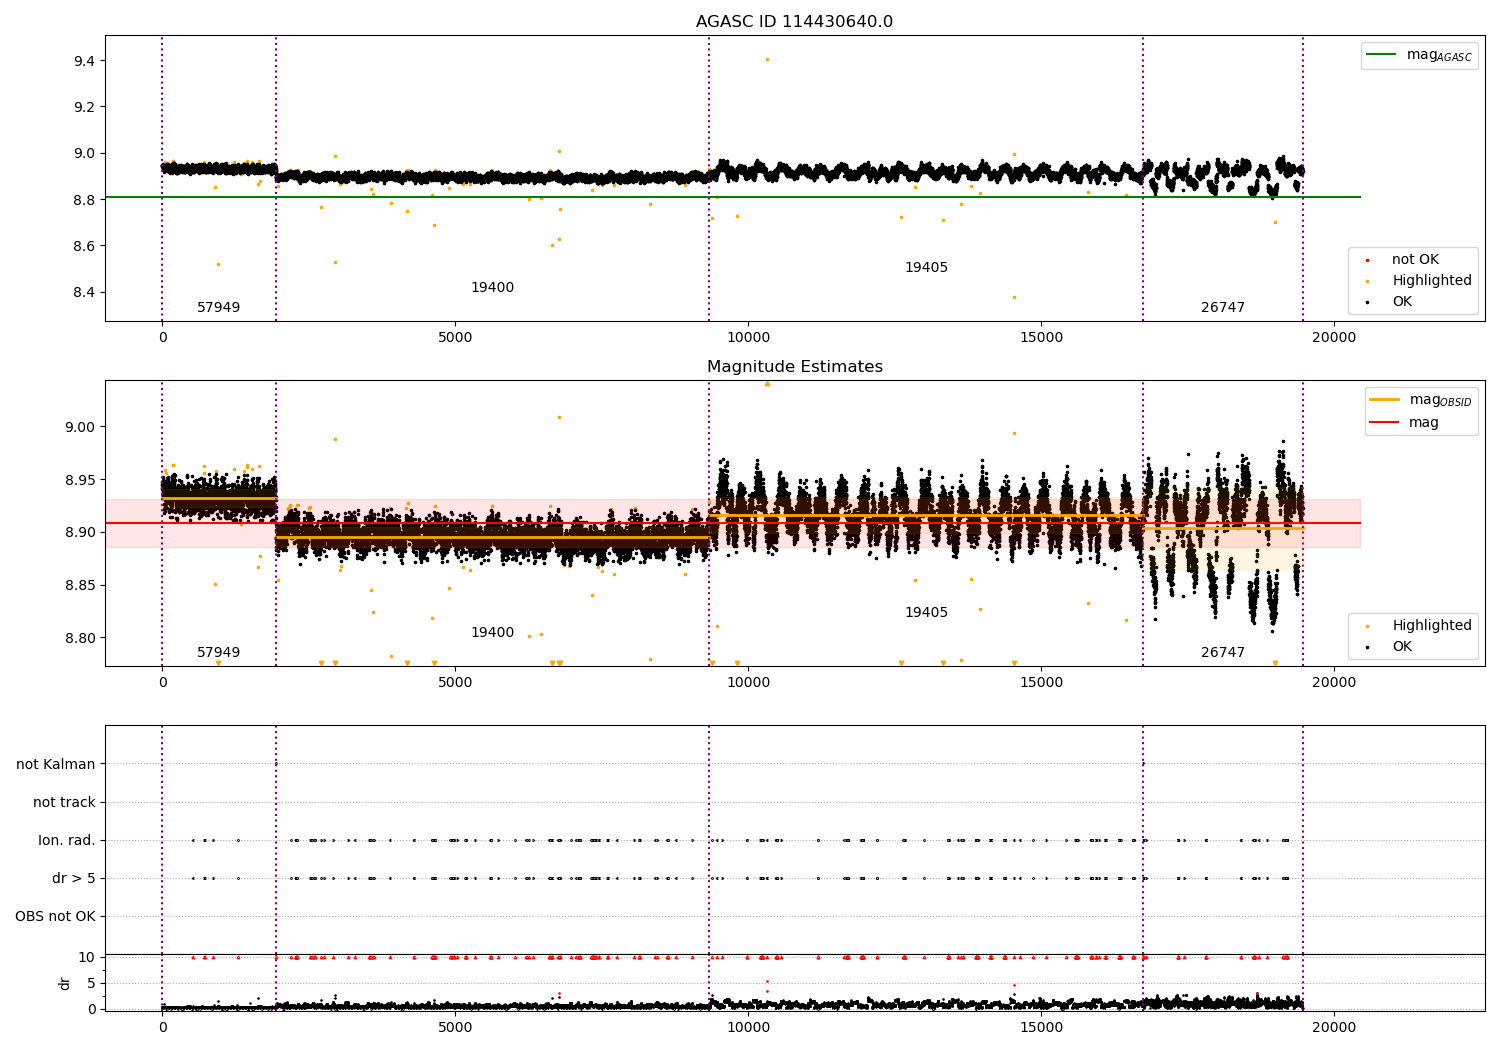
Task: Click the 5000 x-axis tick under the top plot
Action: pyautogui.click(x=455, y=339)
